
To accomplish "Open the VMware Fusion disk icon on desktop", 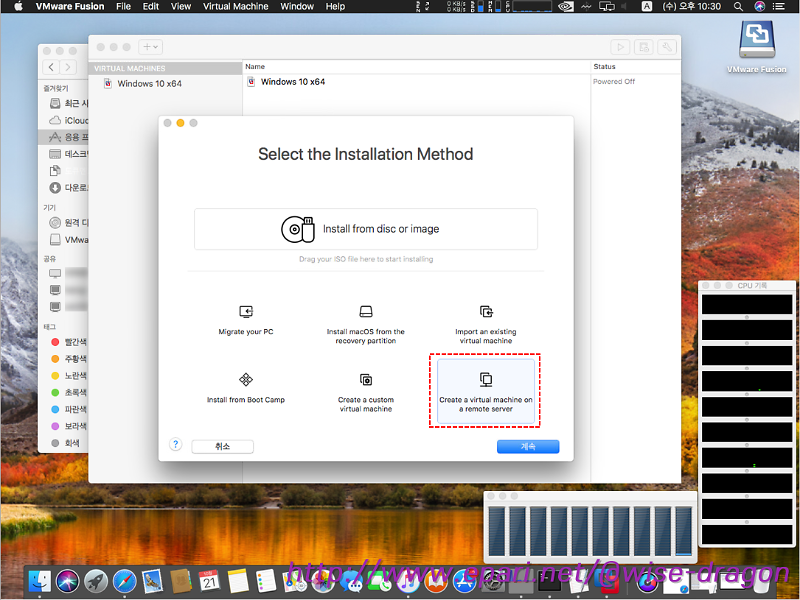I will [x=757, y=46].
